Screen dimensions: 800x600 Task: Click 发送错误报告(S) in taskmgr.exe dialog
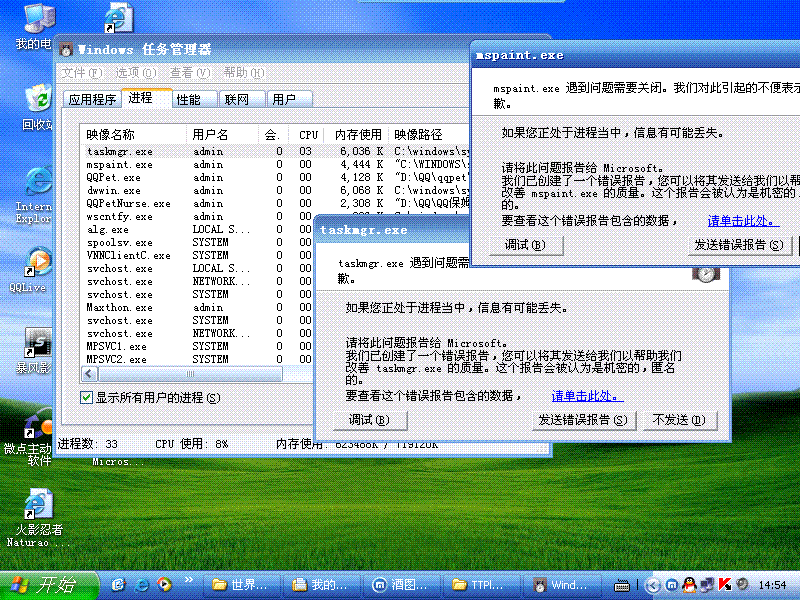583,420
